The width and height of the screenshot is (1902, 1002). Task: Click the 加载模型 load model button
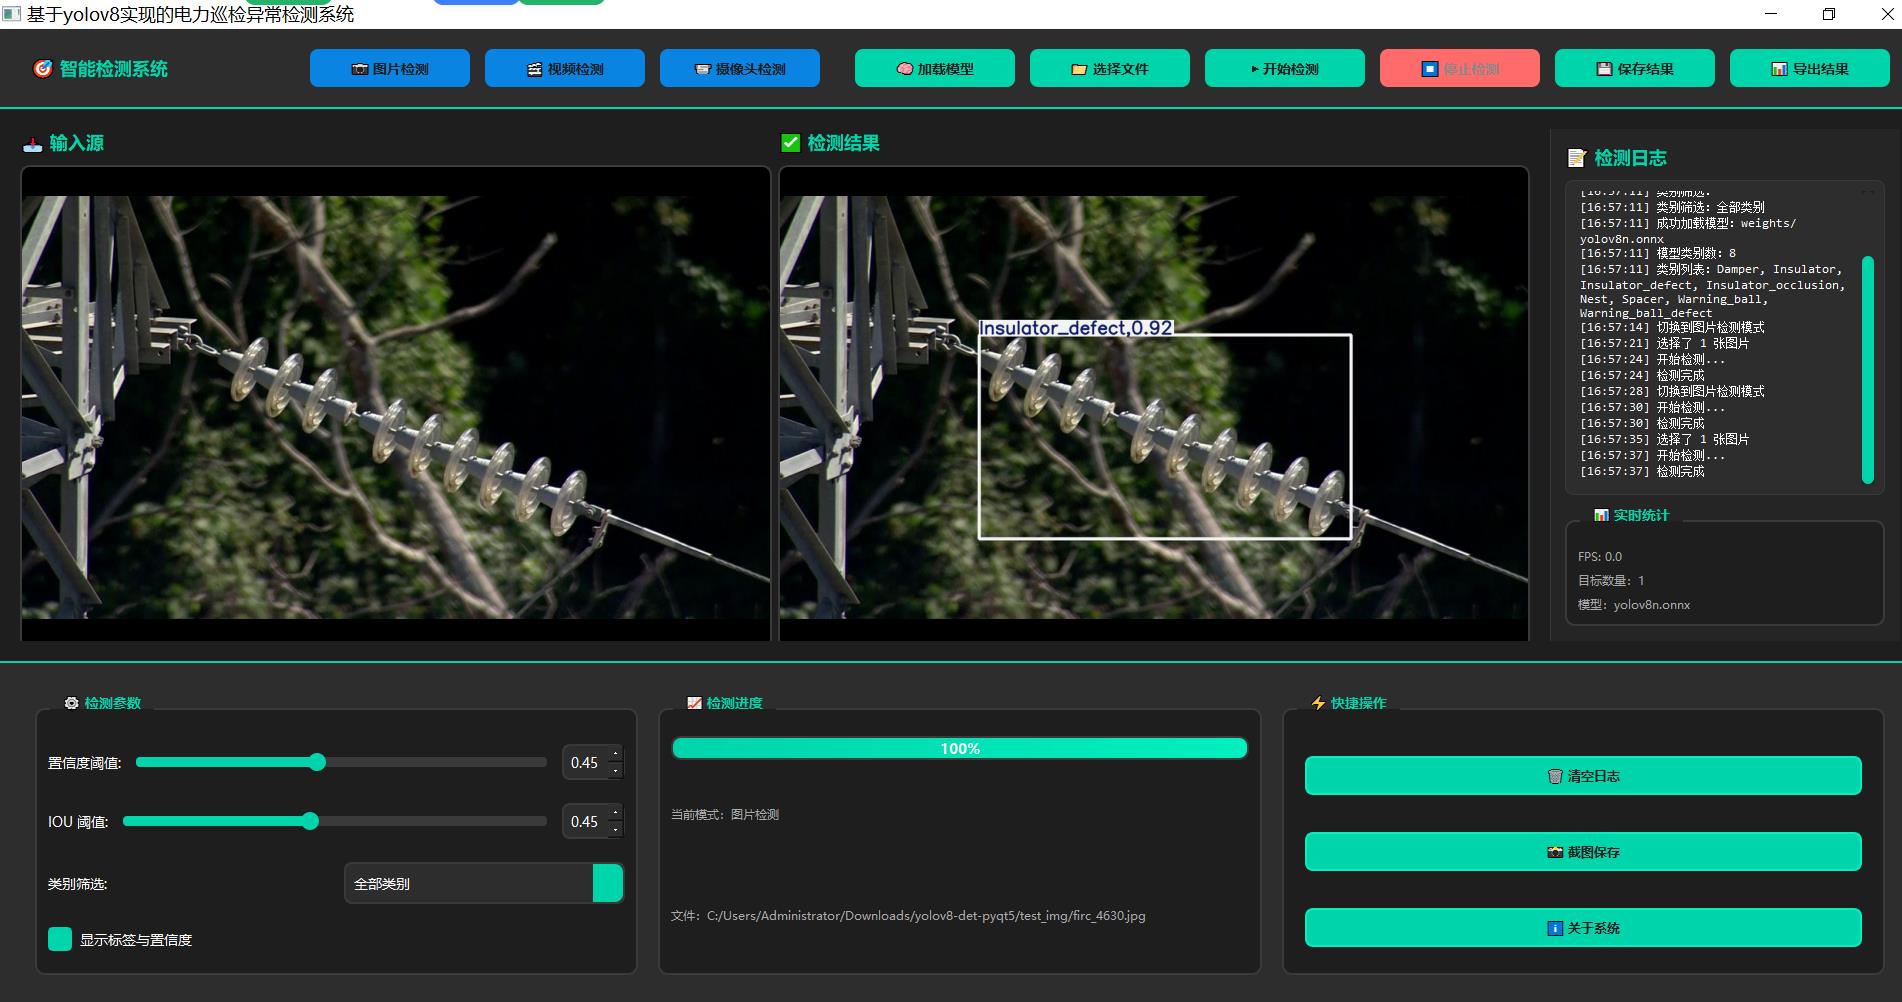click(x=935, y=68)
